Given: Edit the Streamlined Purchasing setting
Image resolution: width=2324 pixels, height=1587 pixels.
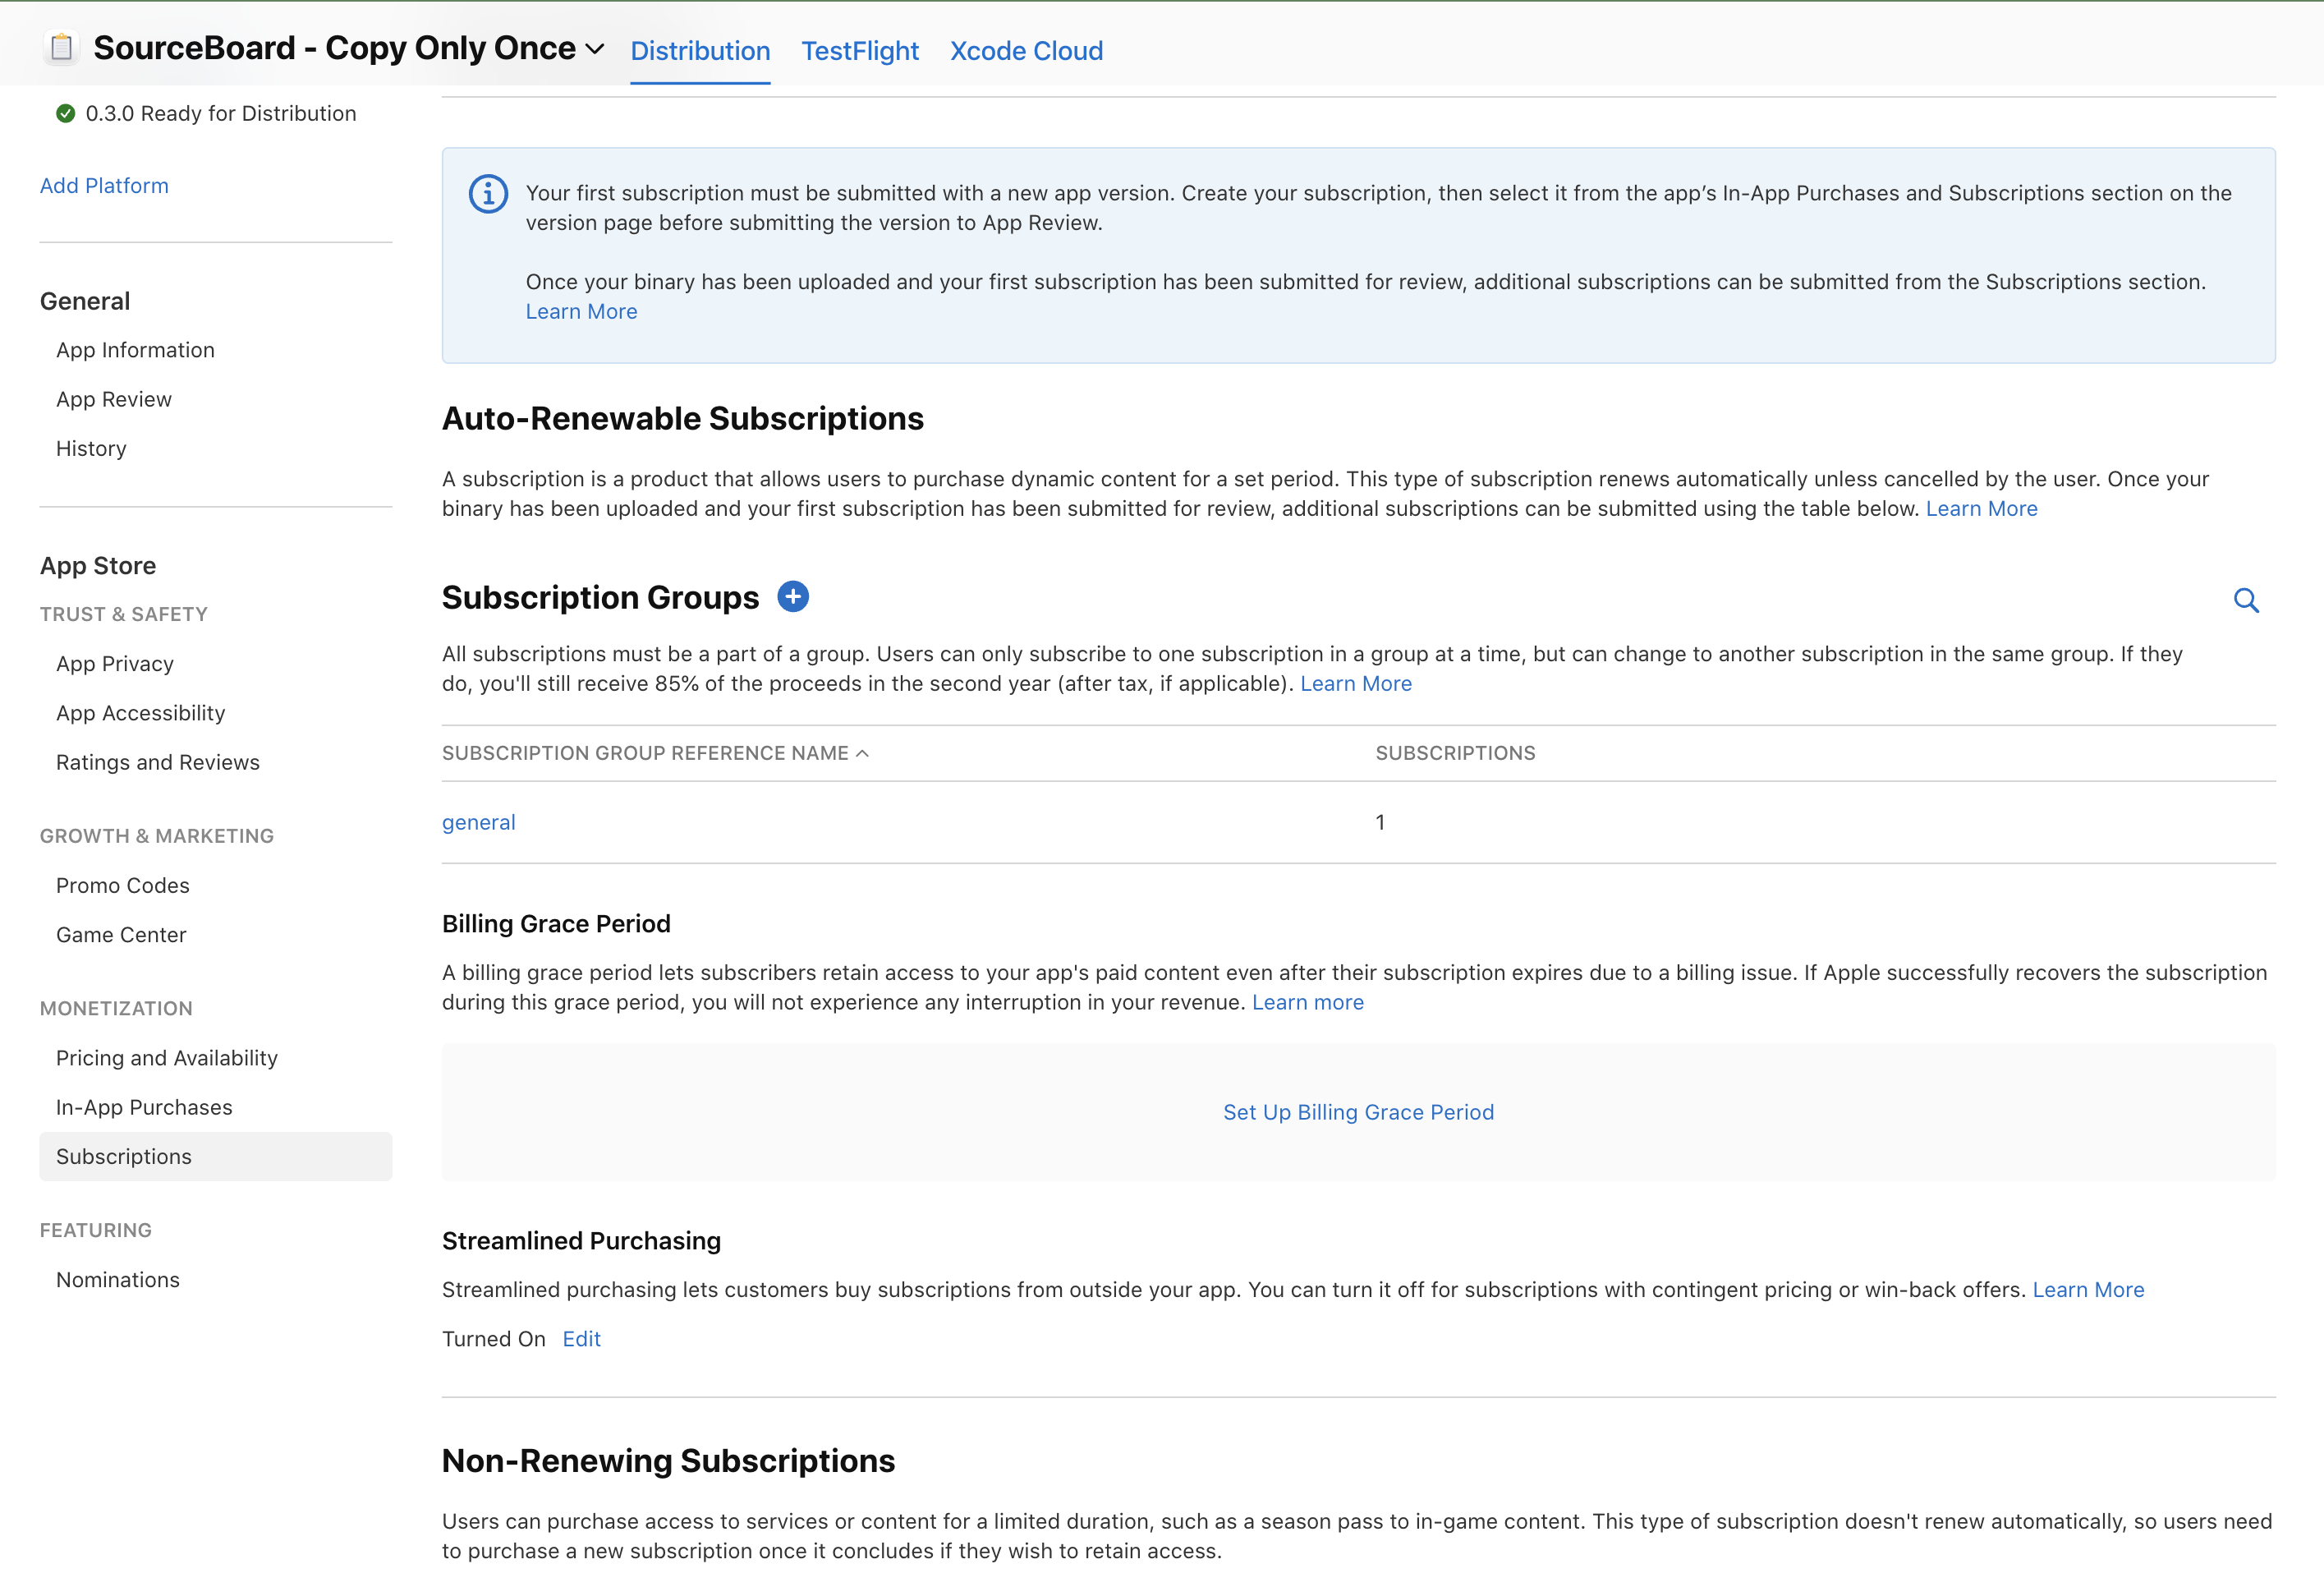Looking at the screenshot, I should tap(581, 1339).
